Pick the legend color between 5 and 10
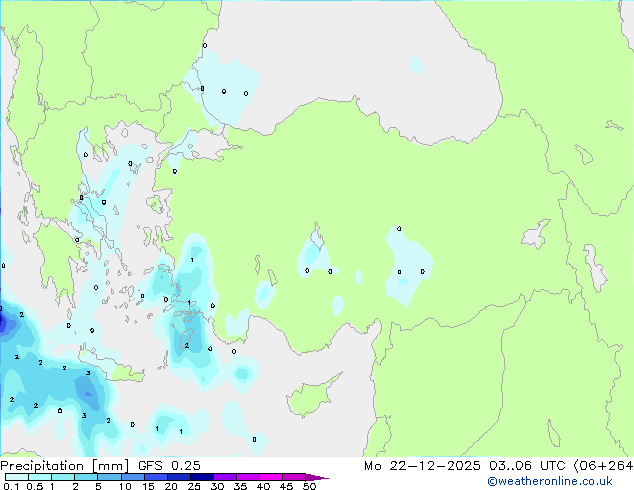The image size is (634, 490). pos(109,477)
